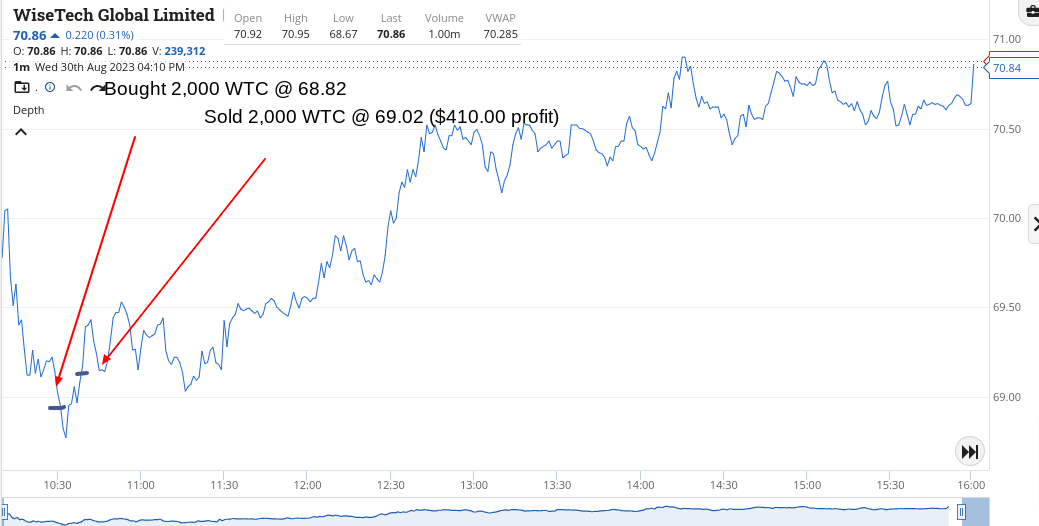Click the 12:00 label on the time axis
Screen dimensions: 1039x526
(307, 485)
